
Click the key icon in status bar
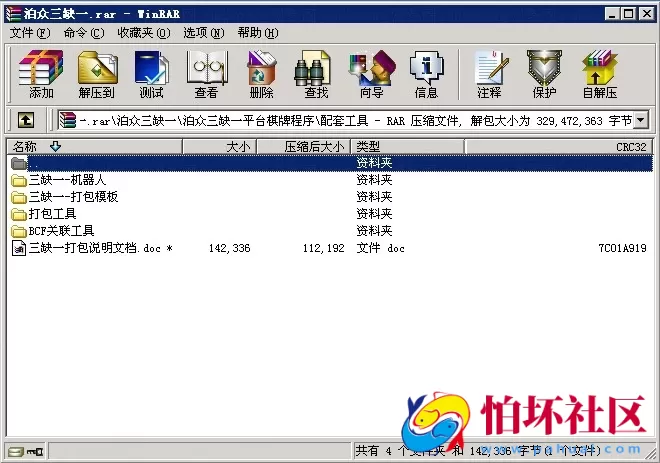[x=35, y=452]
